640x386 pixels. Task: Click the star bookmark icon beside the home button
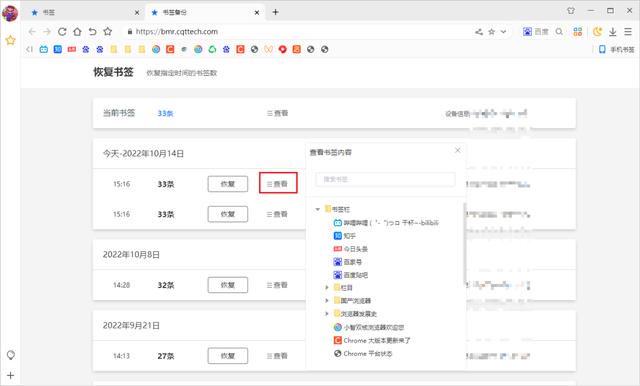click(107, 31)
